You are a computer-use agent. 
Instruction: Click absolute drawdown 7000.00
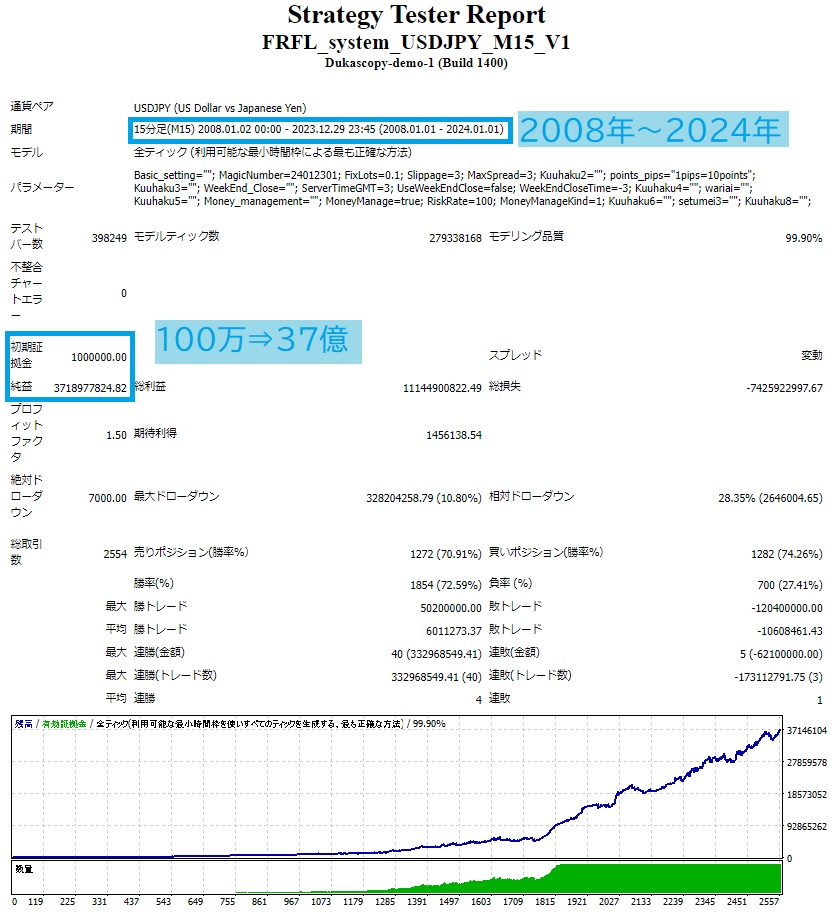point(108,498)
